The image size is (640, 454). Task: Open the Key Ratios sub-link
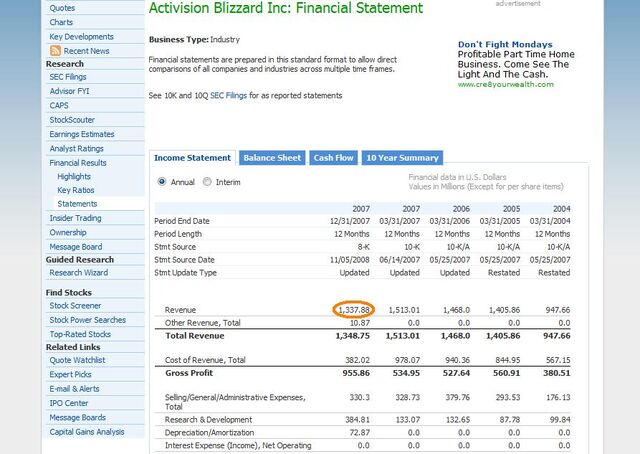click(76, 190)
